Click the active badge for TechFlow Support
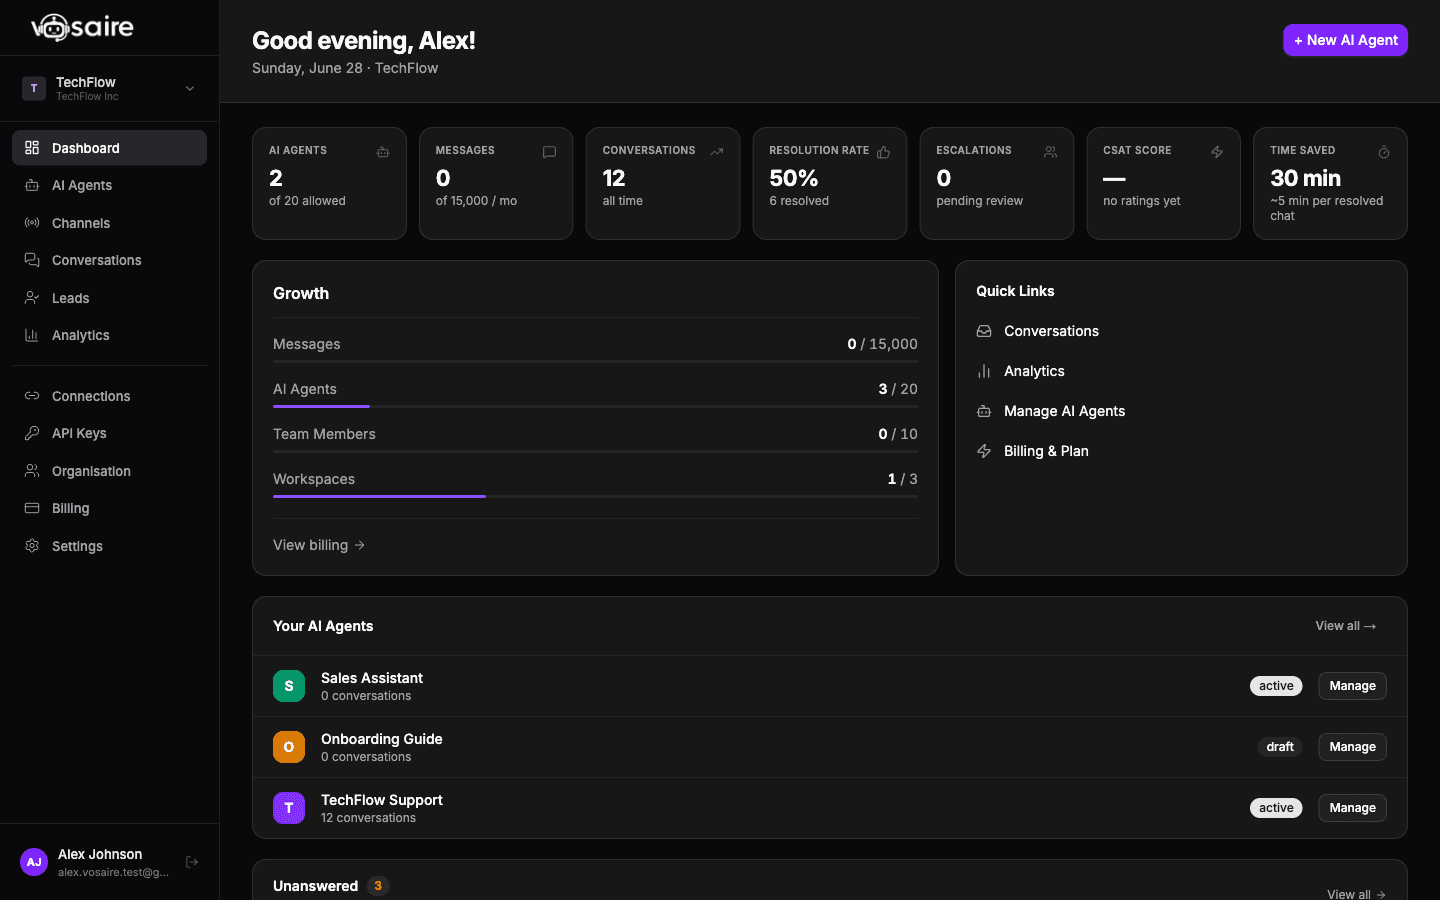This screenshot has width=1440, height=900. coord(1276,808)
